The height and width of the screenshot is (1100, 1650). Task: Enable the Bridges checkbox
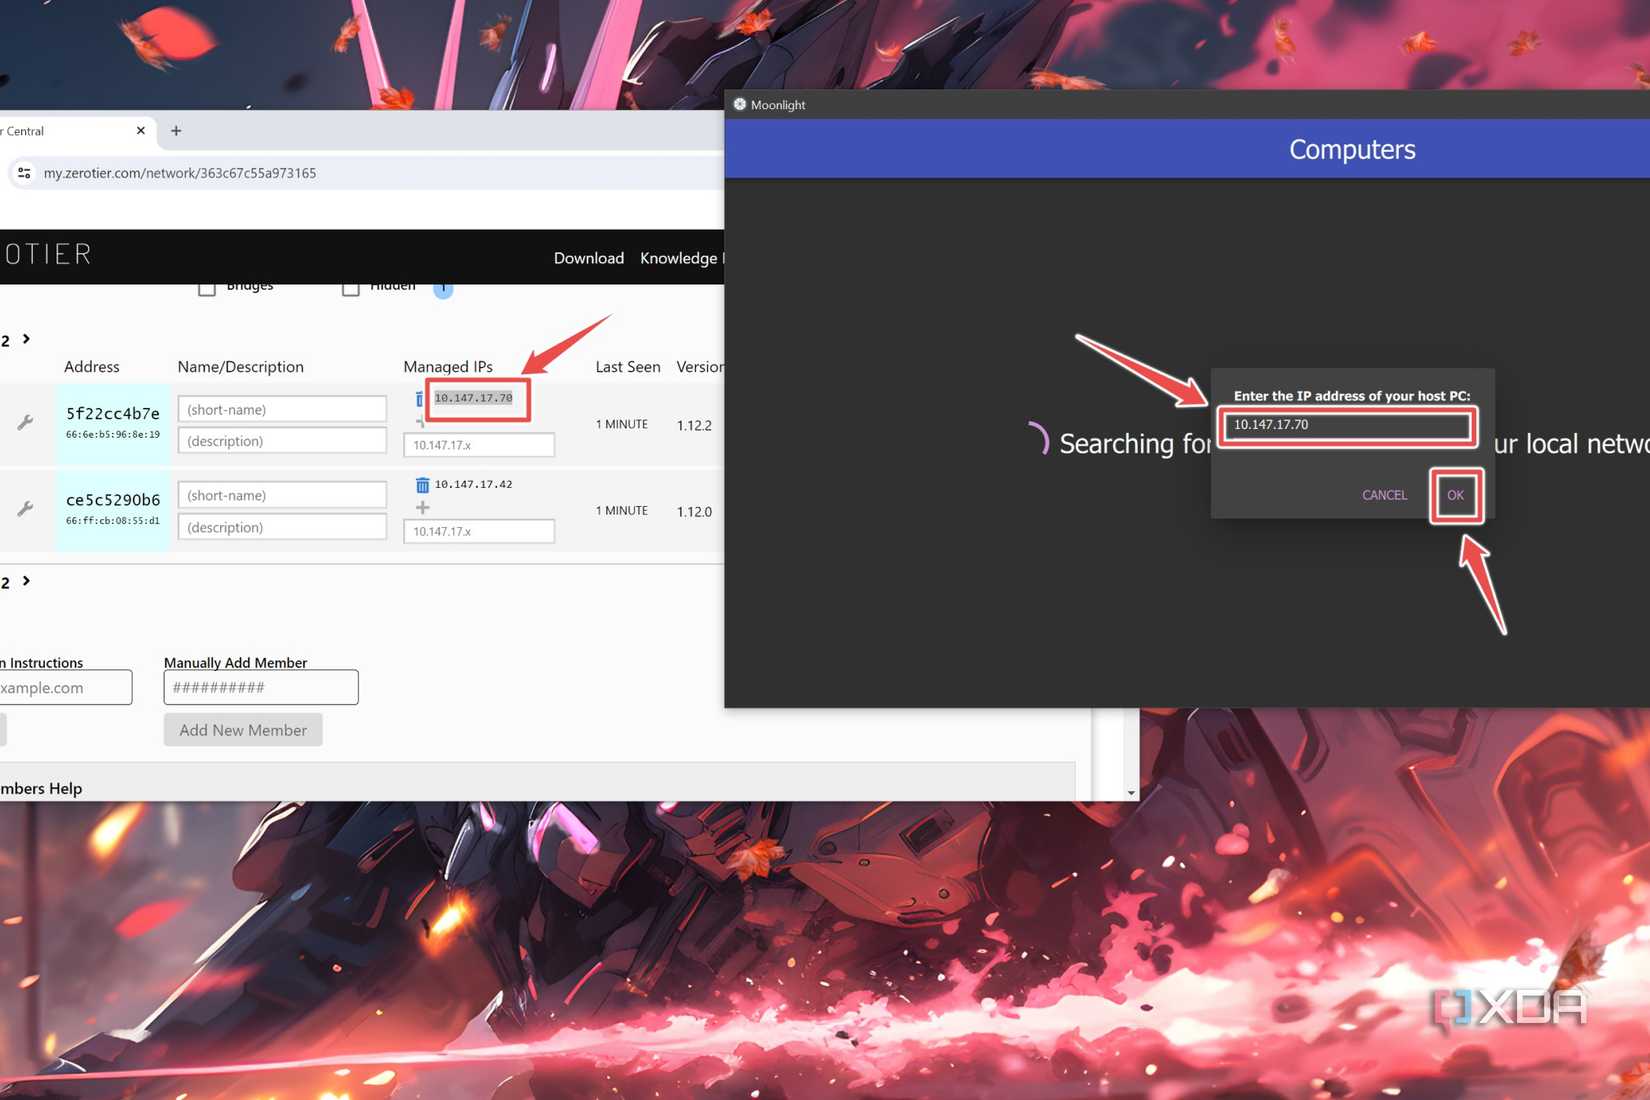pyautogui.click(x=207, y=287)
